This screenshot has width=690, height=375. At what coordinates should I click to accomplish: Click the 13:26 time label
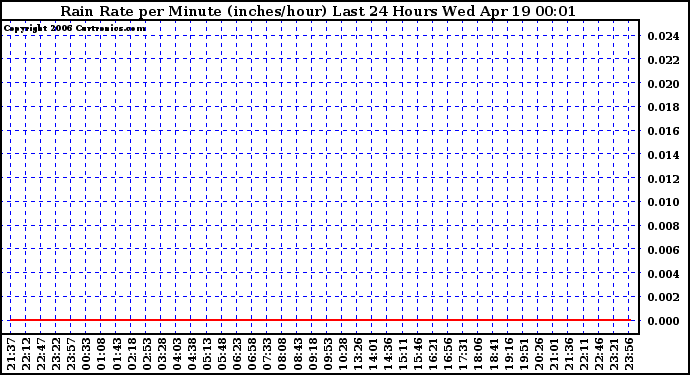coord(357,354)
